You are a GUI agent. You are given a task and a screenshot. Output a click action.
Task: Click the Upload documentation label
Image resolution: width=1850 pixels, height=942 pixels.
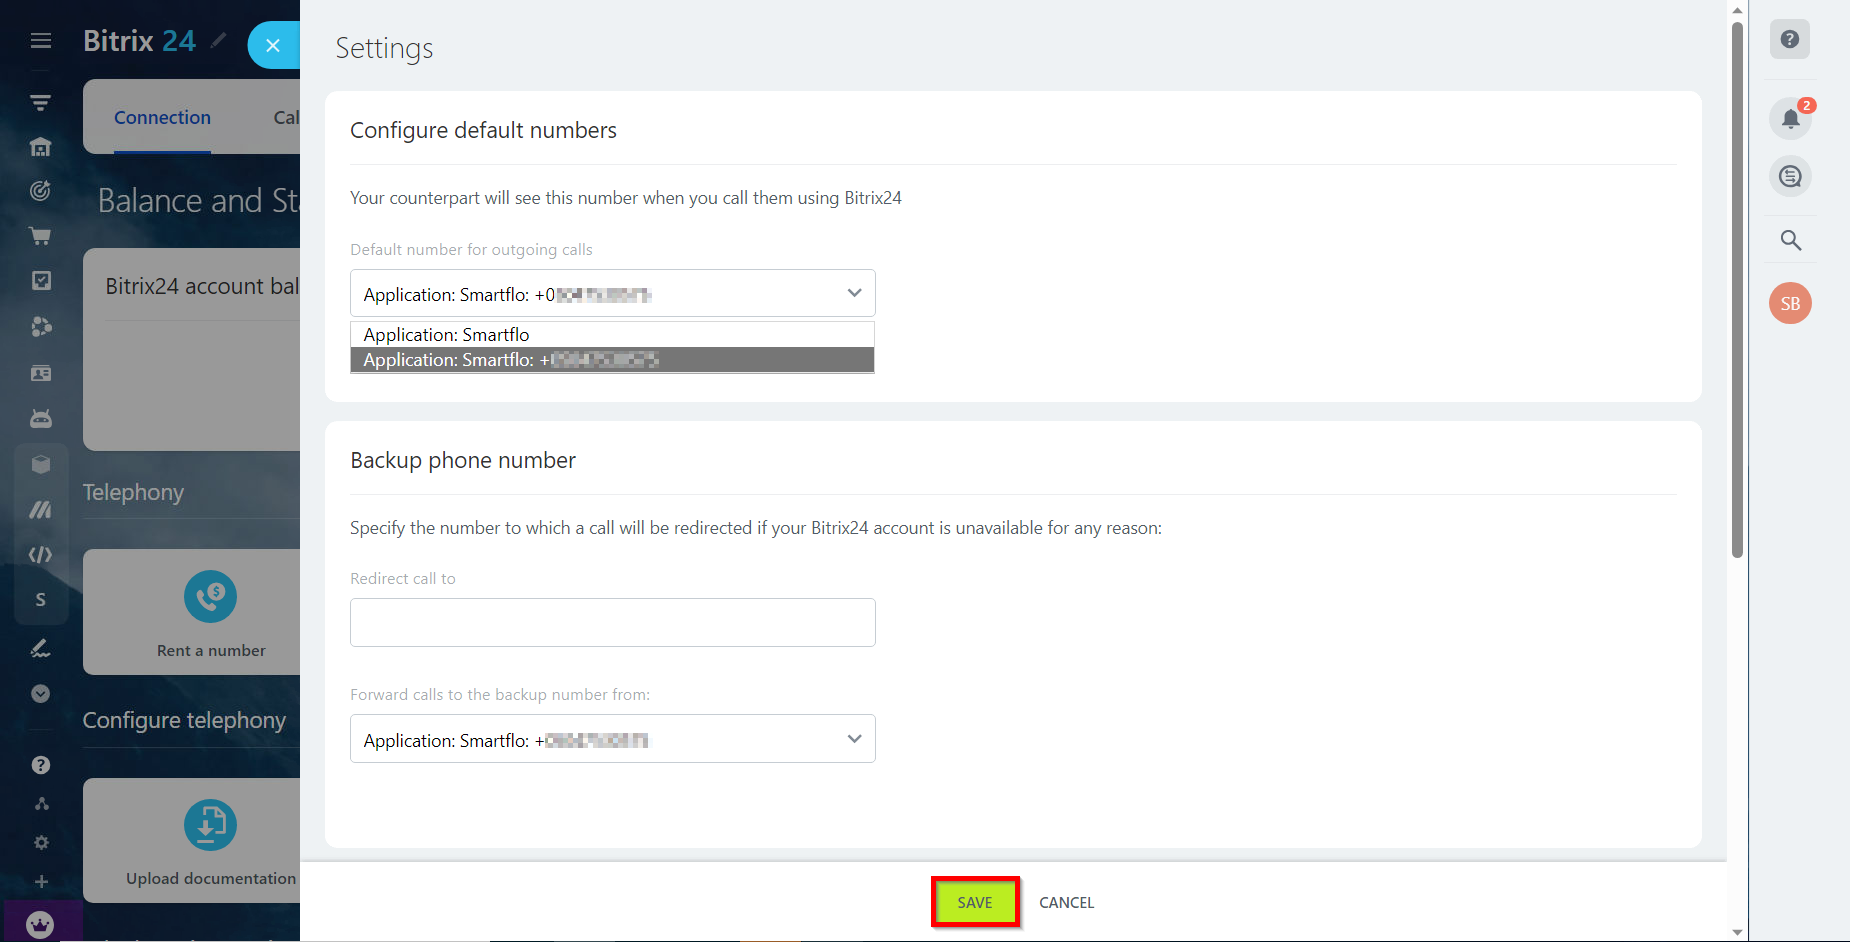211,878
